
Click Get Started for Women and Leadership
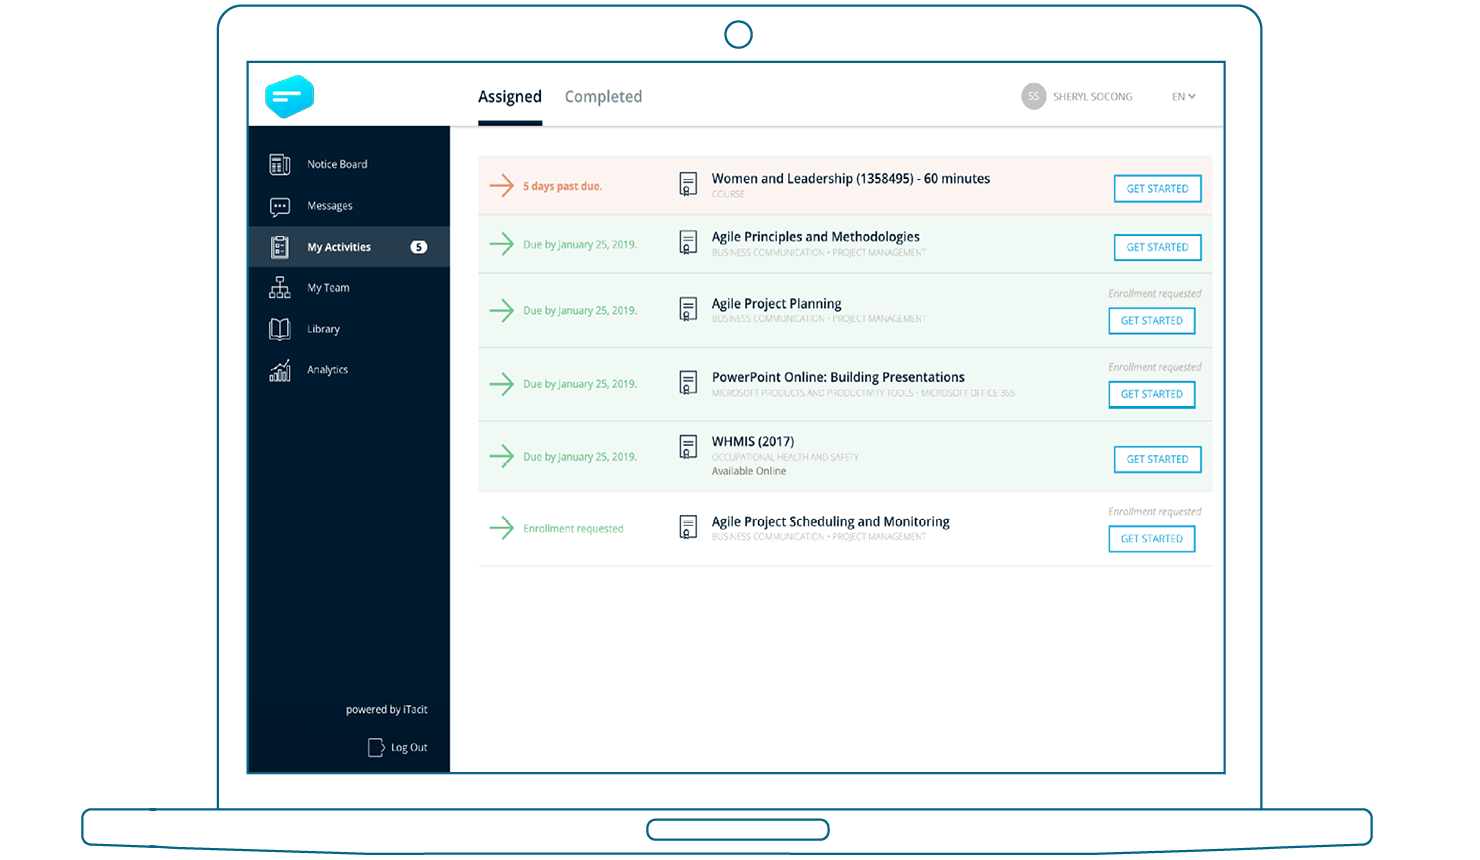(x=1157, y=189)
